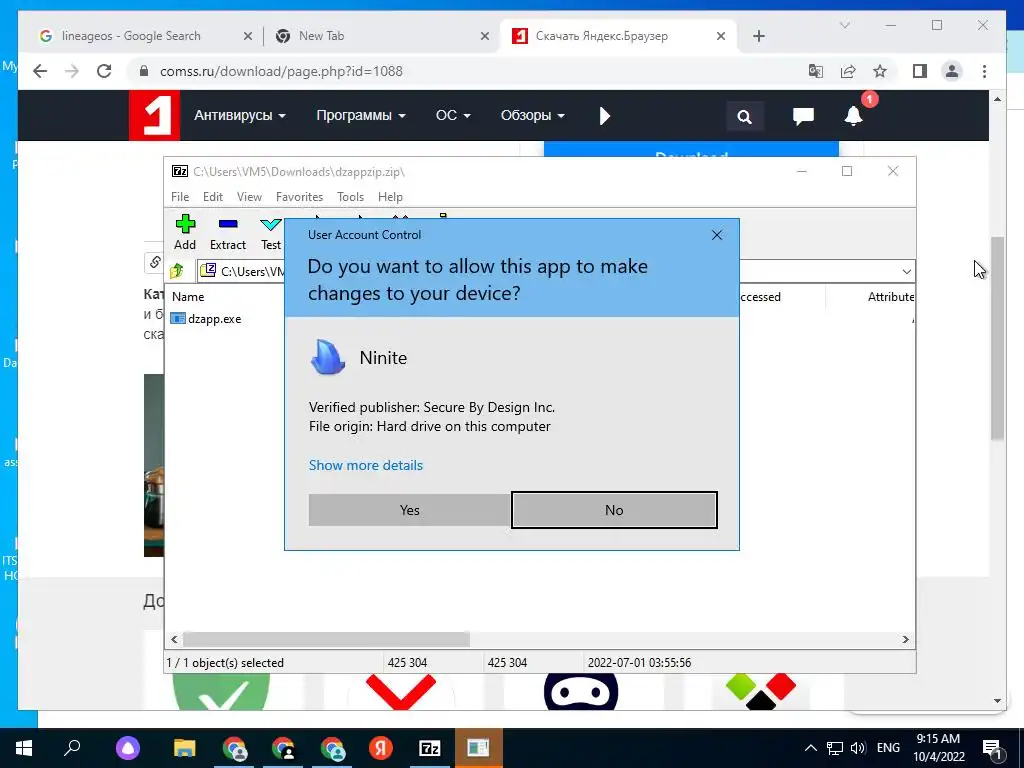Open the Windows Start menu
Screen dimensions: 1024x768
pos(24,748)
